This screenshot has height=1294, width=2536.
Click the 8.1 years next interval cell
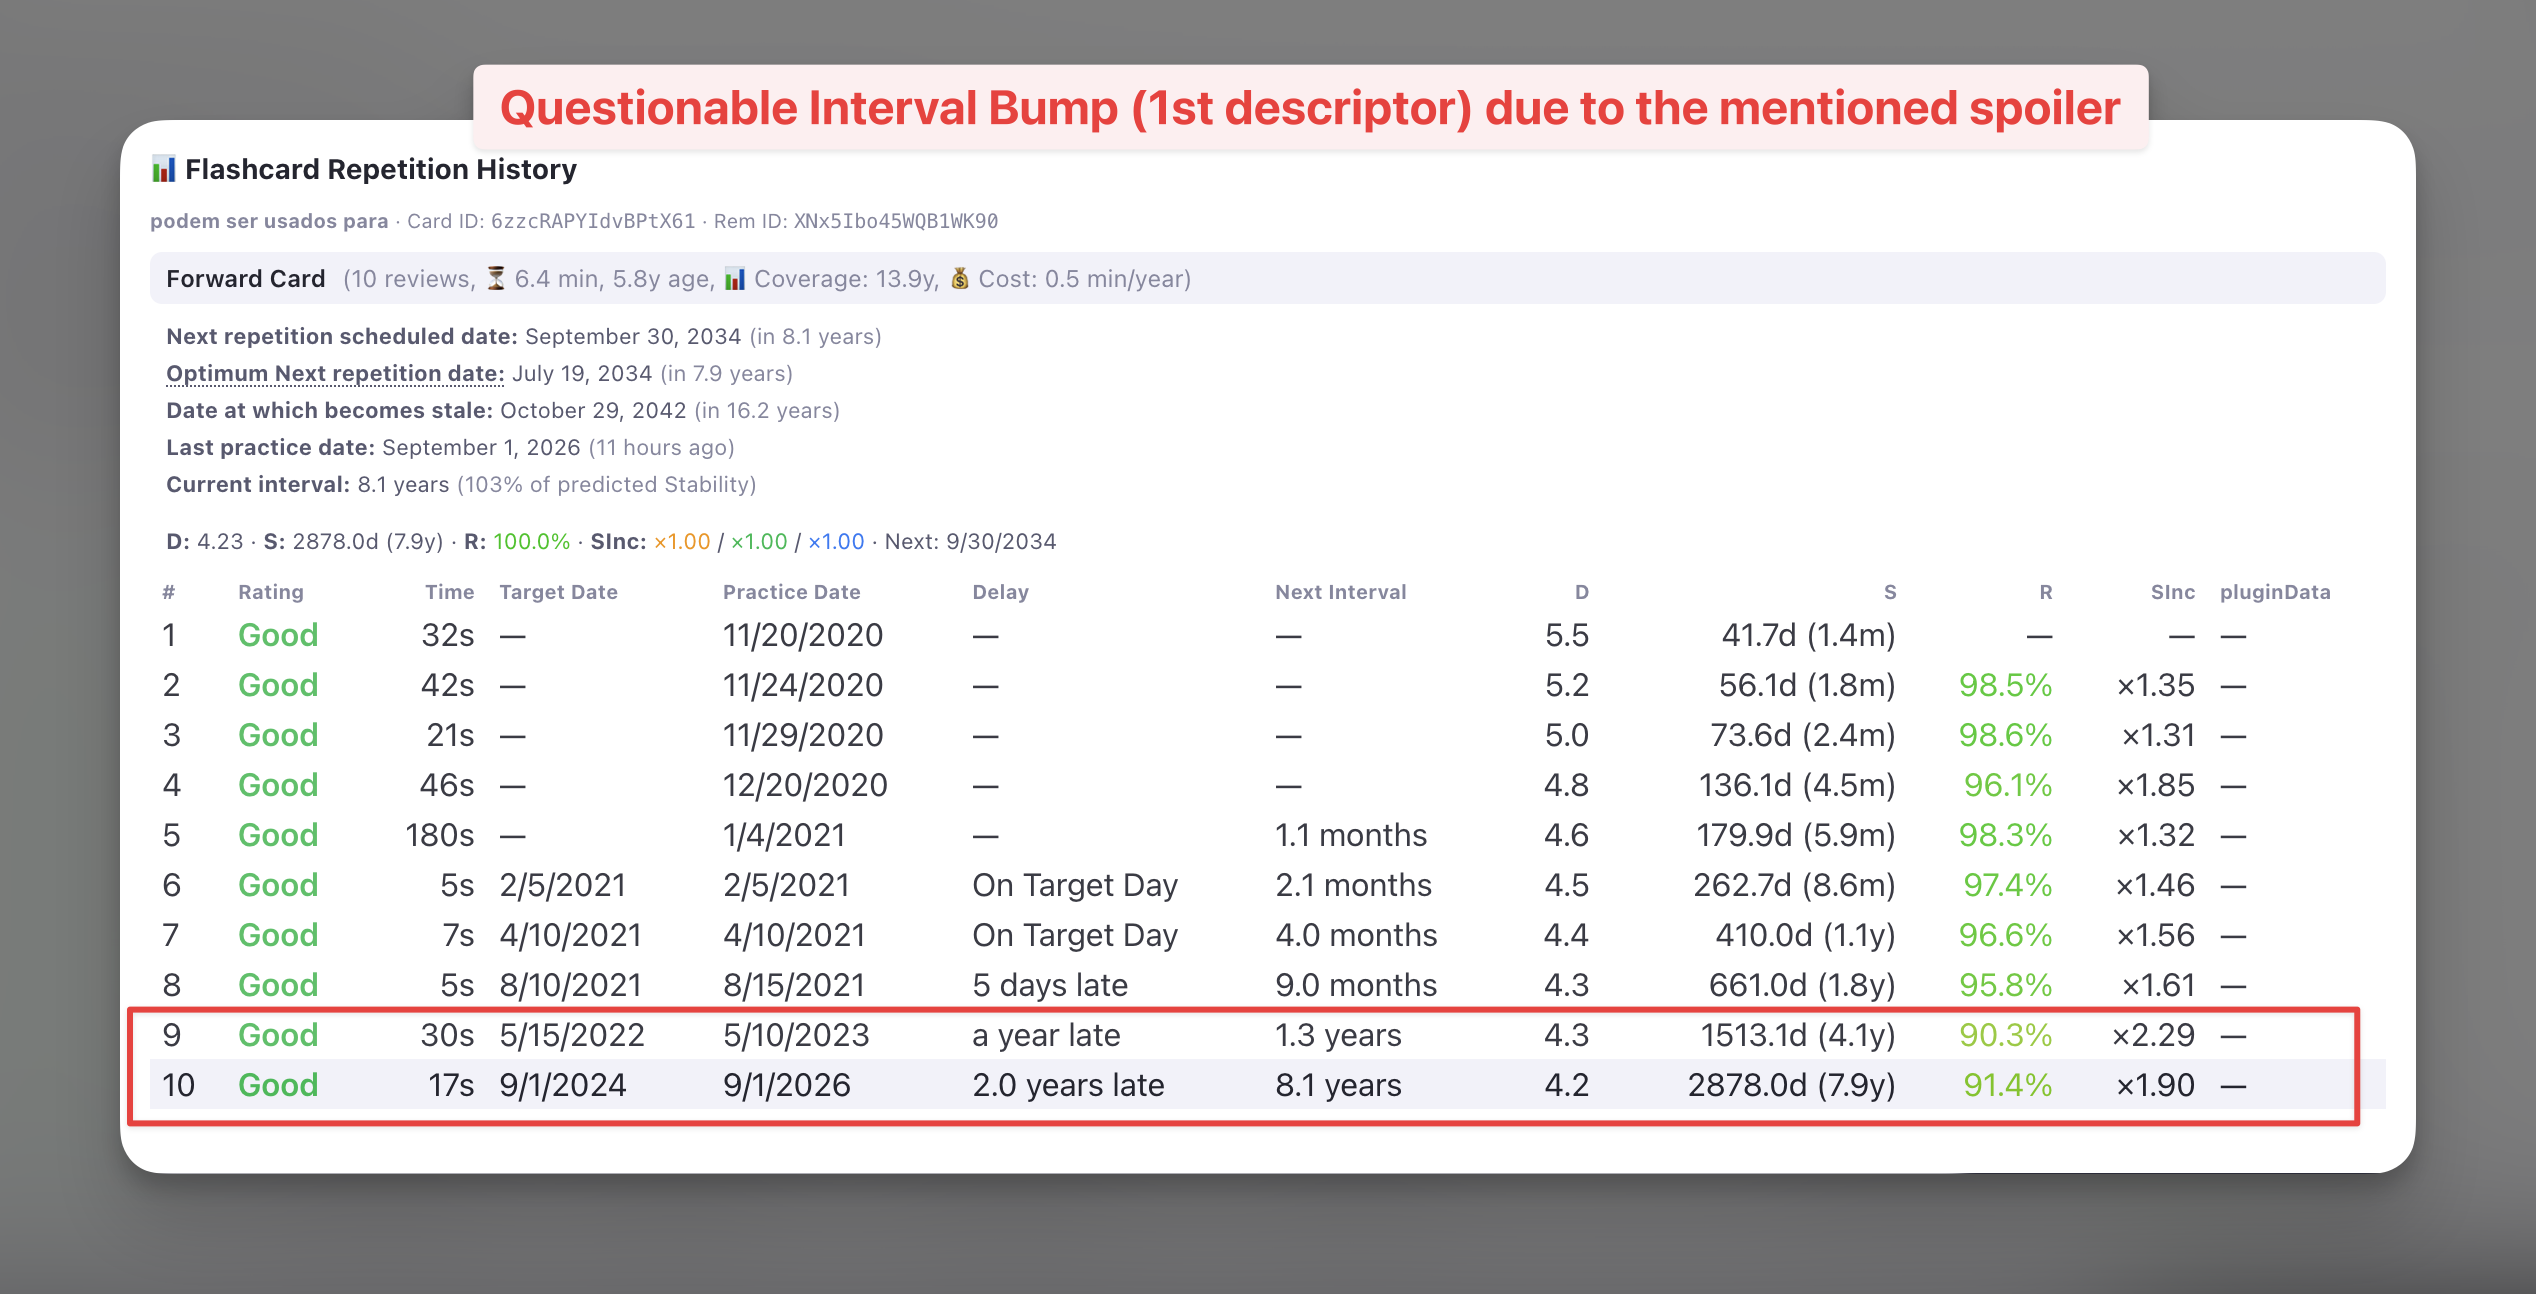click(x=1338, y=1085)
